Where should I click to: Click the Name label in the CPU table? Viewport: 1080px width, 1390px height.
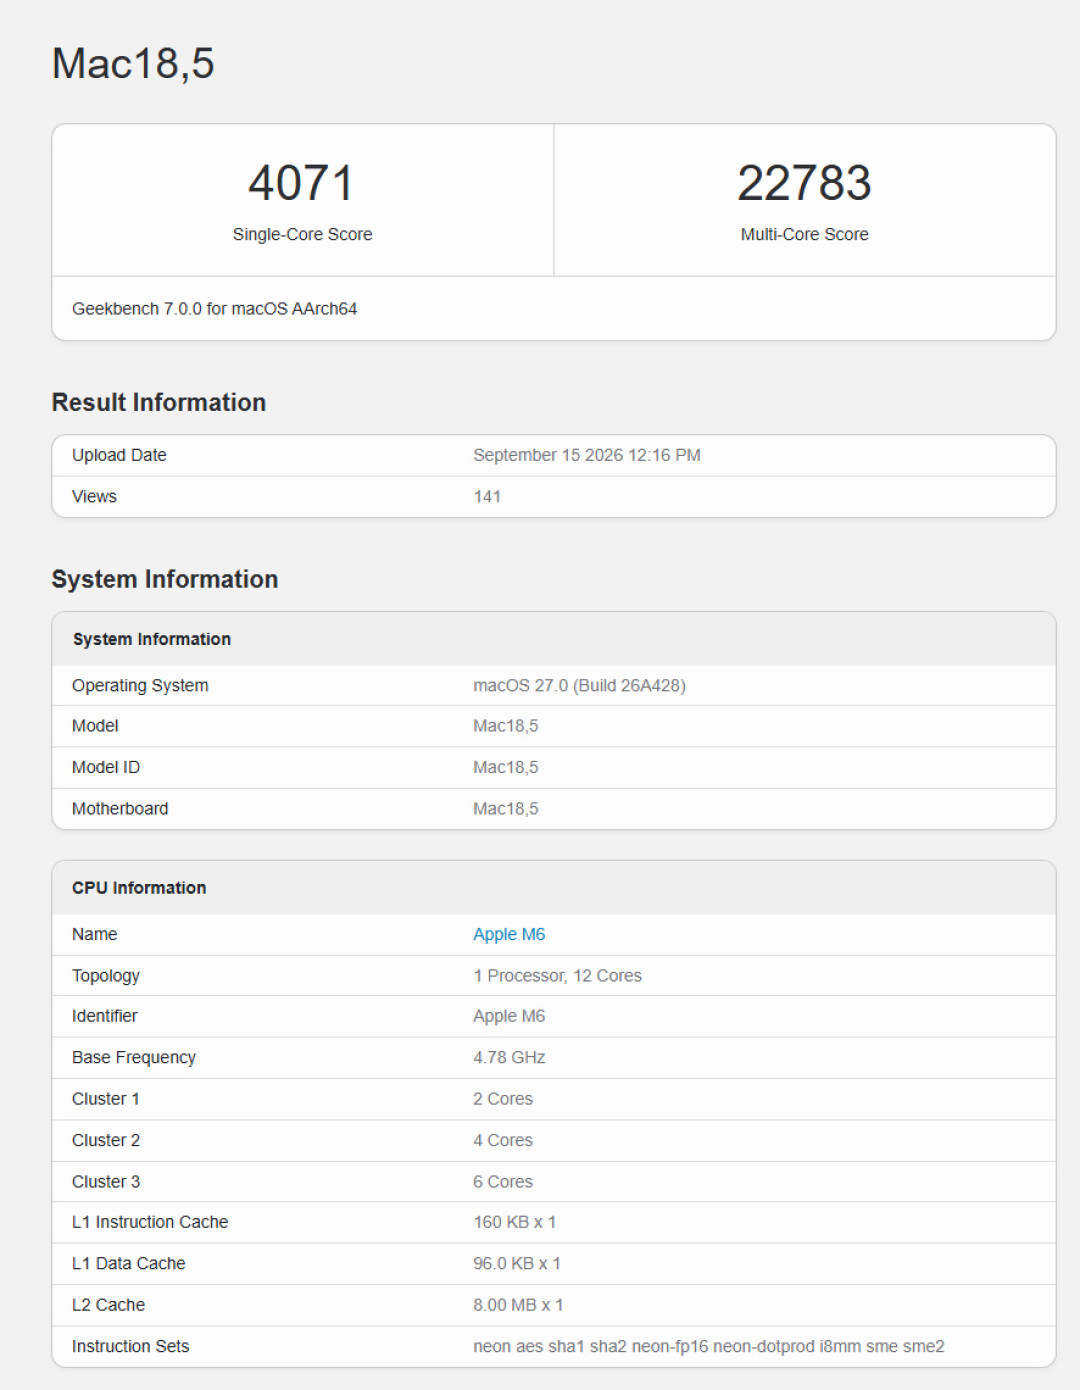pos(94,934)
